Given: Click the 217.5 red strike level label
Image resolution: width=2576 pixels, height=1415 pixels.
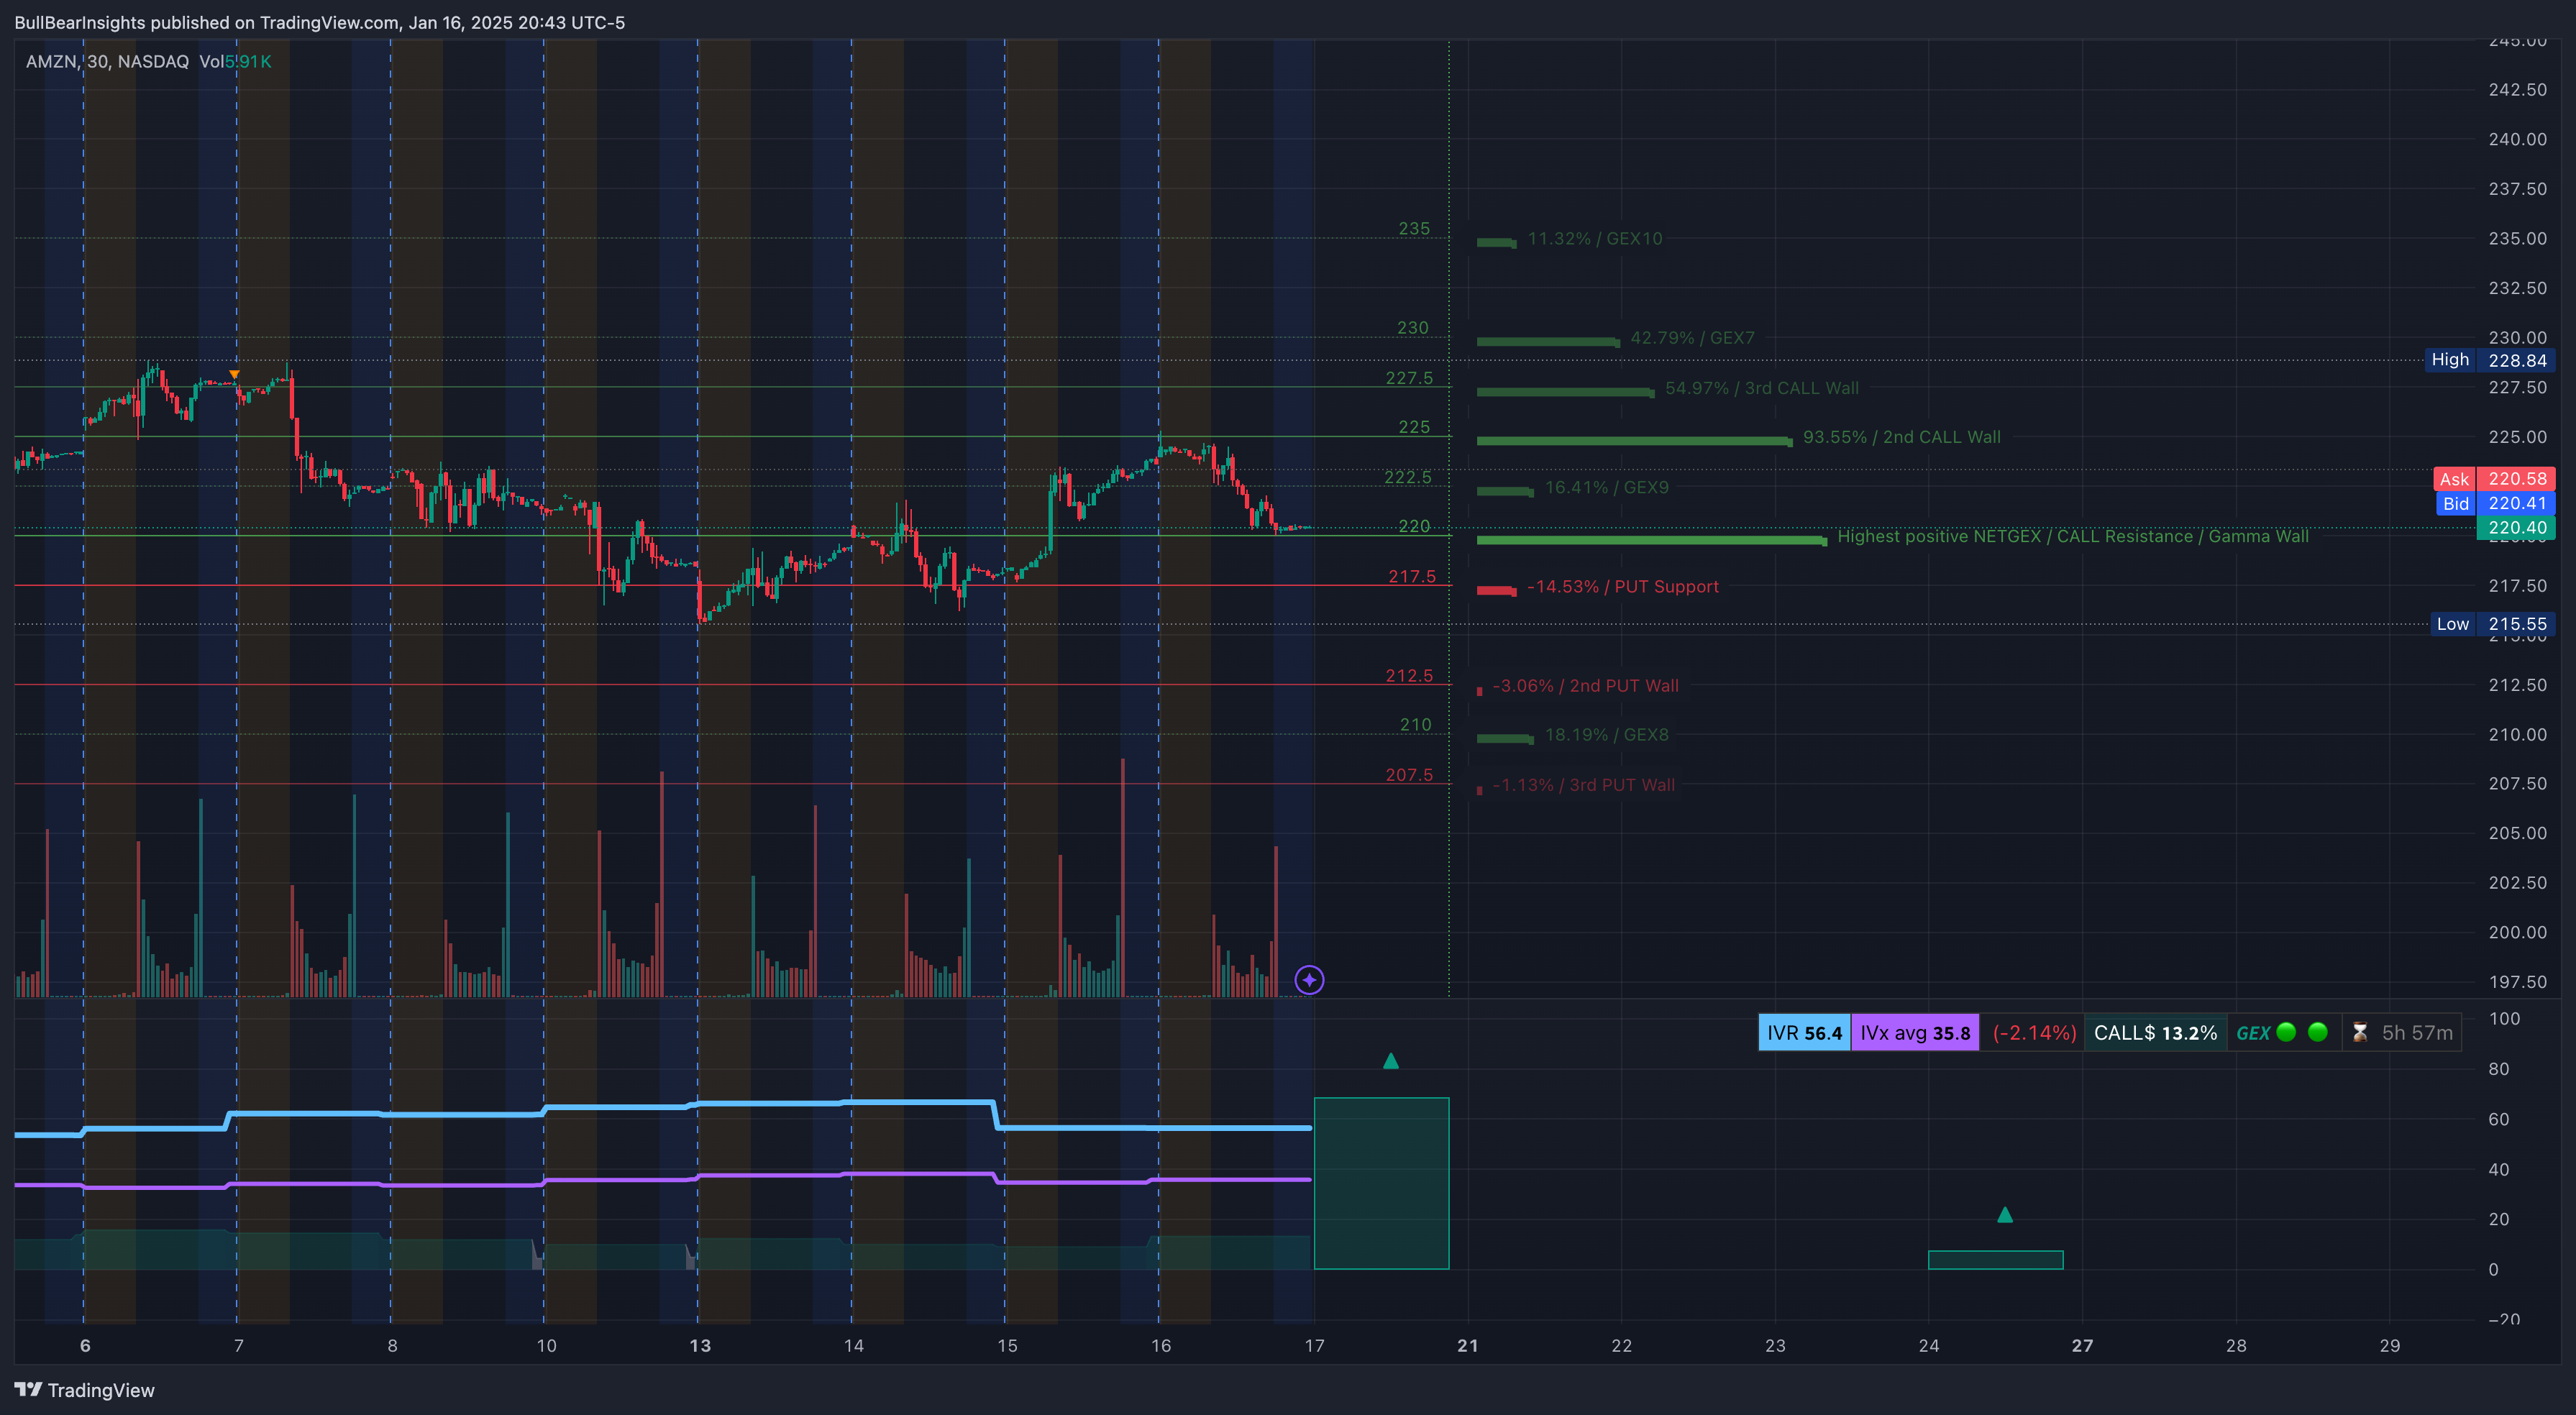Looking at the screenshot, I should coord(1411,576).
